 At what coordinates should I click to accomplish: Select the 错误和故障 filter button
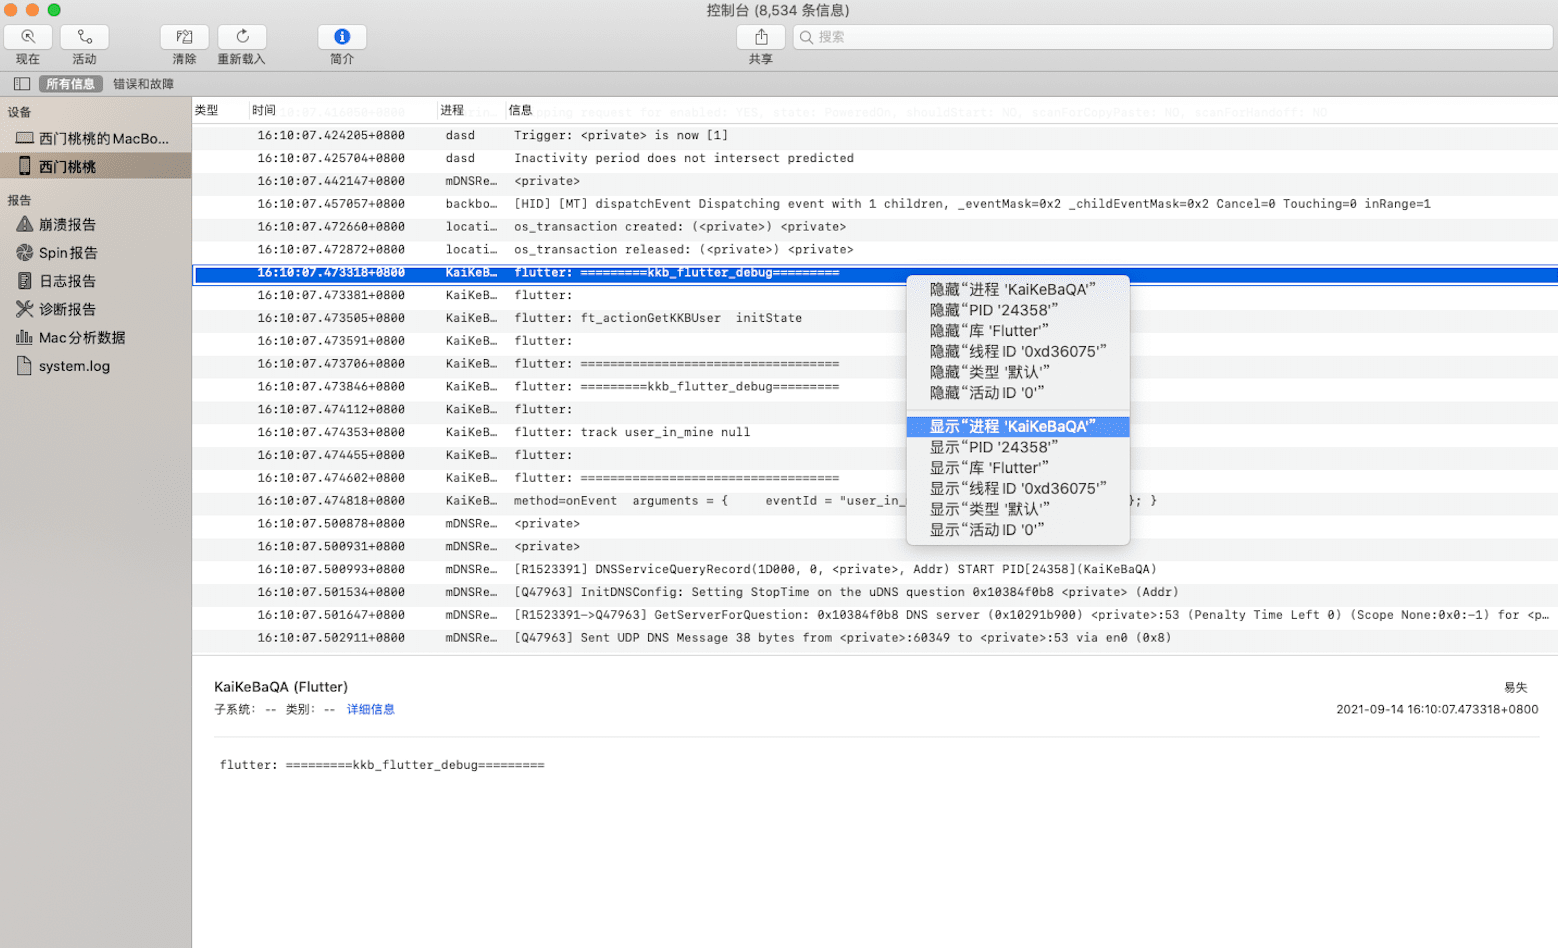[143, 84]
